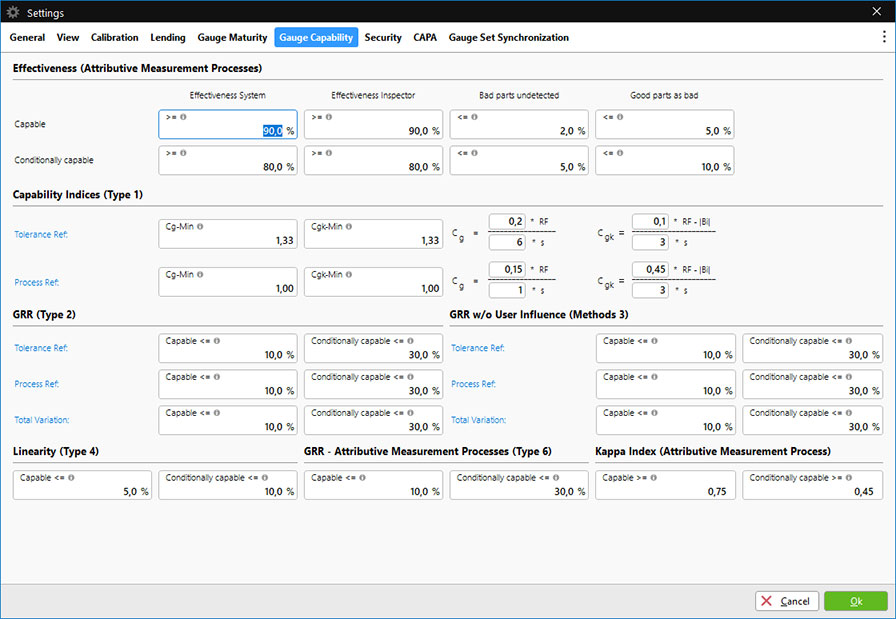Image resolution: width=896 pixels, height=619 pixels.
Task: Switch to the Calibration tab
Action: [114, 37]
